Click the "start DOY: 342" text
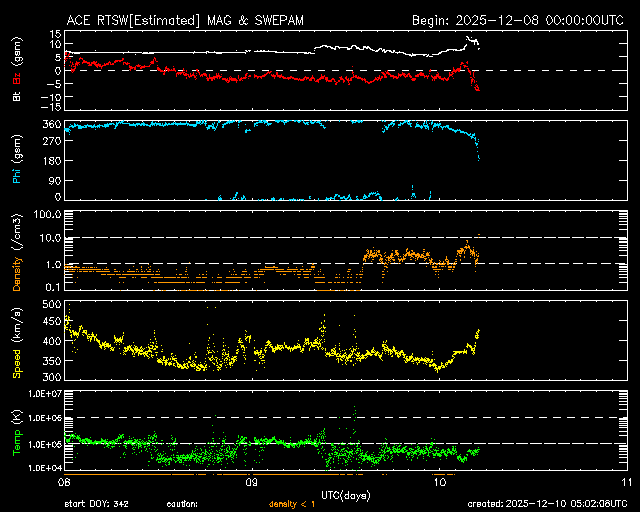640x512 pixels. pyautogui.click(x=96, y=504)
